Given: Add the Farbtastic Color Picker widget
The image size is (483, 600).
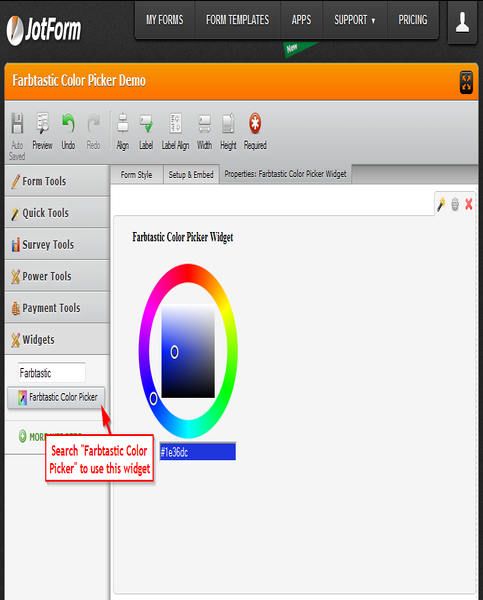Looking at the screenshot, I should [56, 397].
